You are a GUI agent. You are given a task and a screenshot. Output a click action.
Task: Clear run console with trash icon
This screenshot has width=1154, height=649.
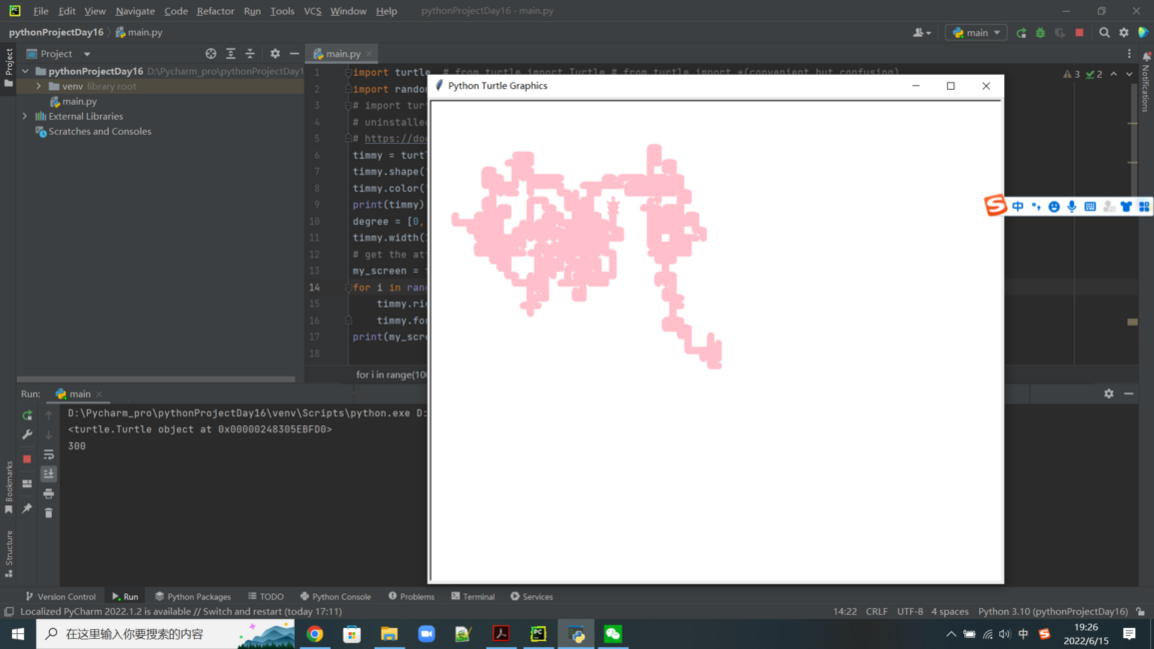tap(48, 513)
